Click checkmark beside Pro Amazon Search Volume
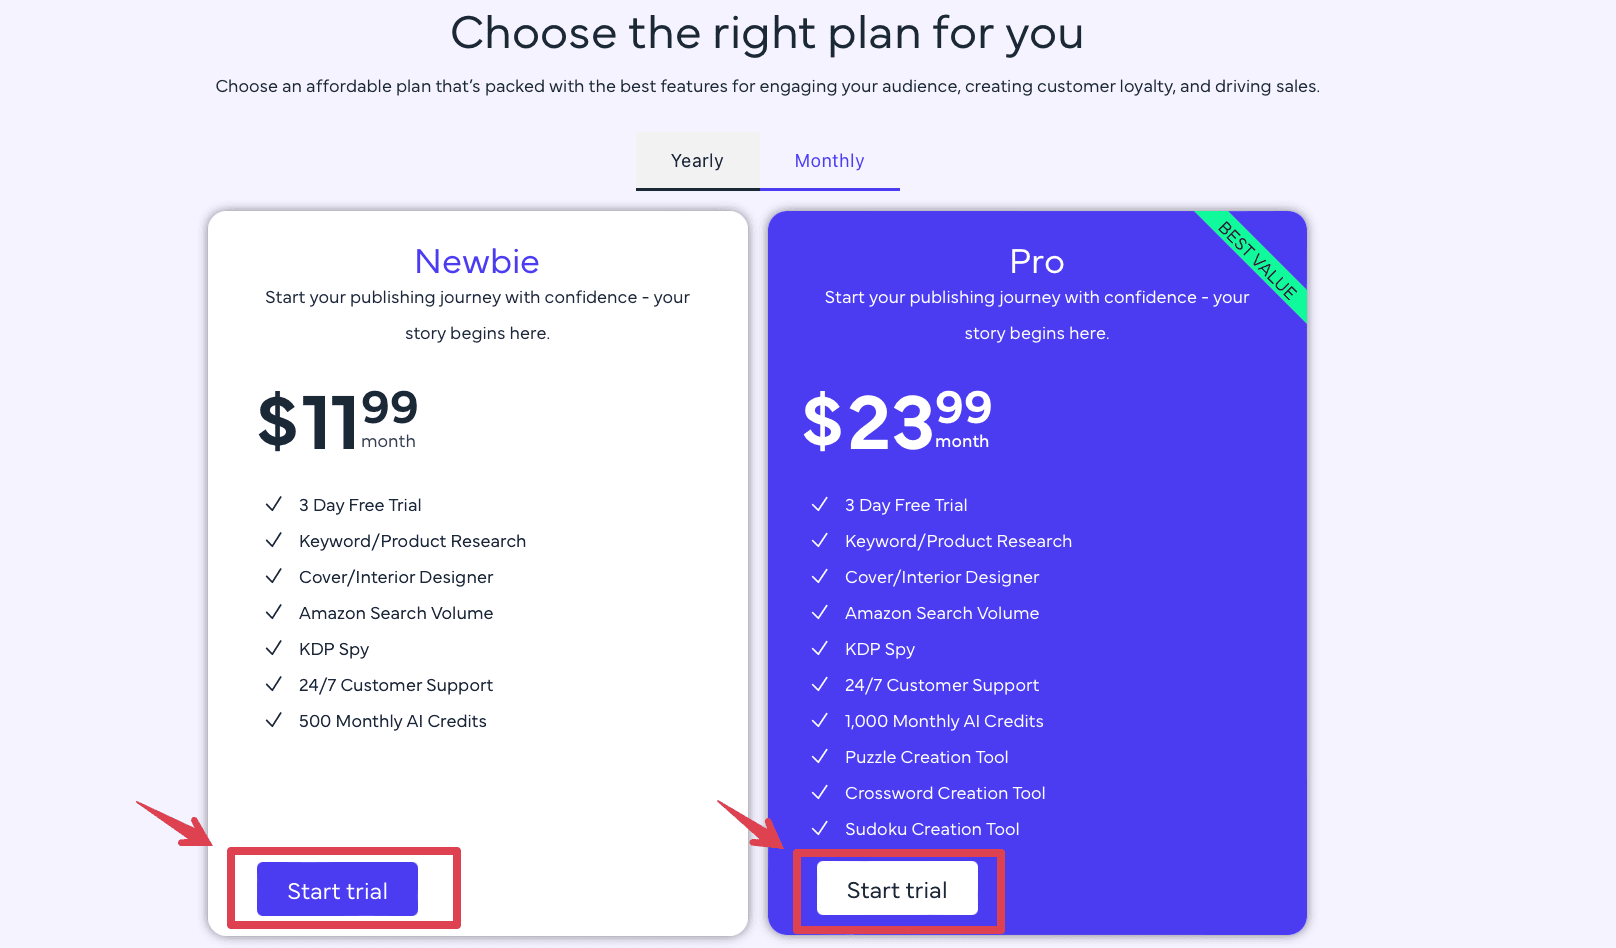Screen dimensions: 1616x948 tap(819, 612)
